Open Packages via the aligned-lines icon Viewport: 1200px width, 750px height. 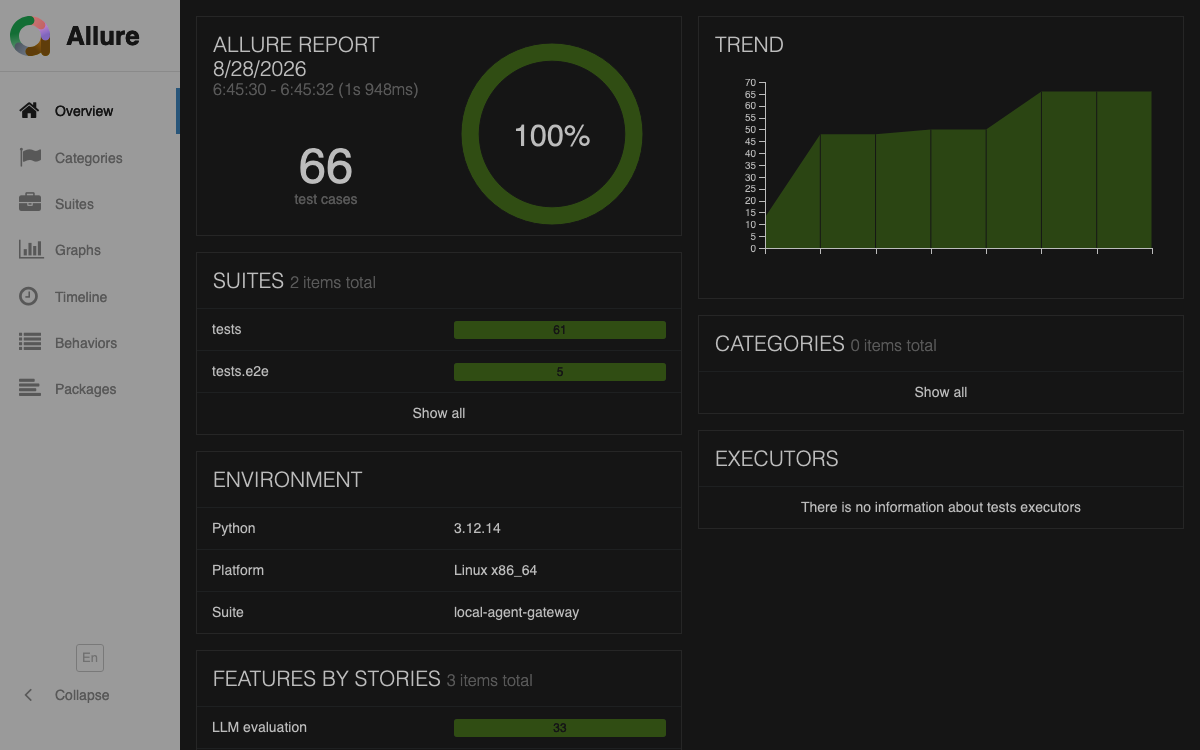pos(30,388)
